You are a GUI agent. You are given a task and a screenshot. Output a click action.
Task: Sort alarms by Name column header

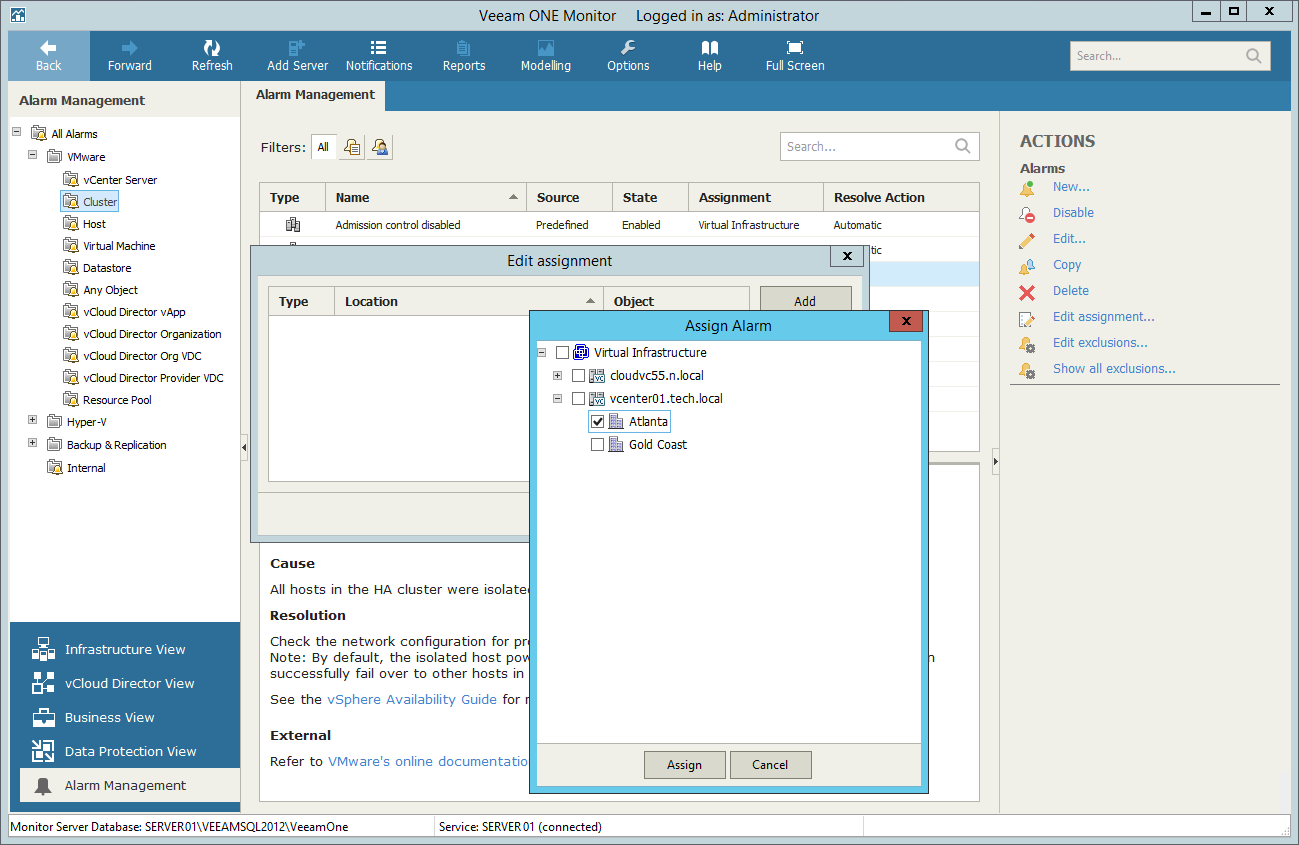click(426, 197)
